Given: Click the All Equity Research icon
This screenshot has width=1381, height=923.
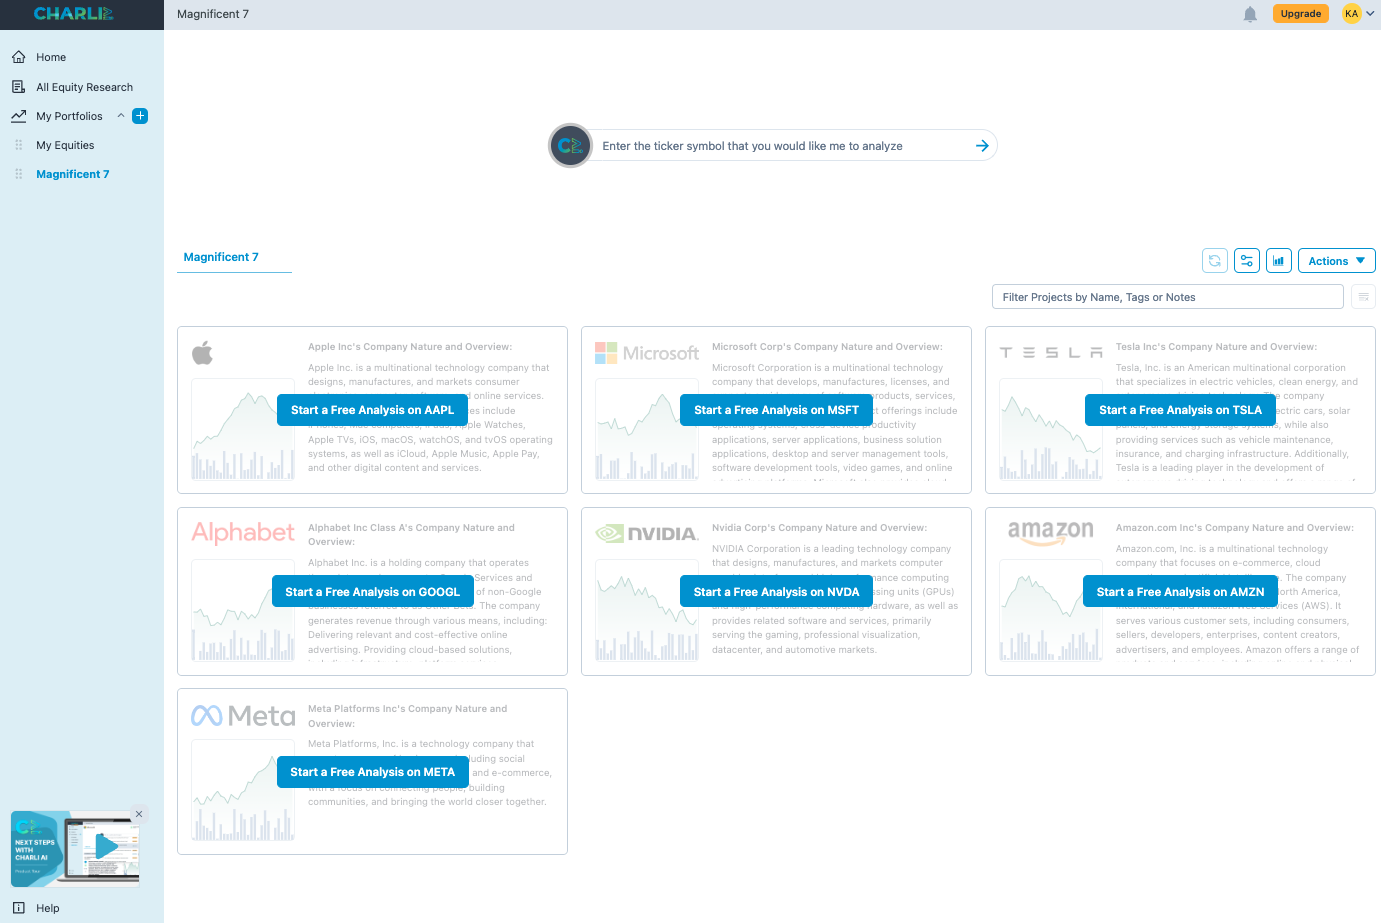Looking at the screenshot, I should [x=18, y=87].
